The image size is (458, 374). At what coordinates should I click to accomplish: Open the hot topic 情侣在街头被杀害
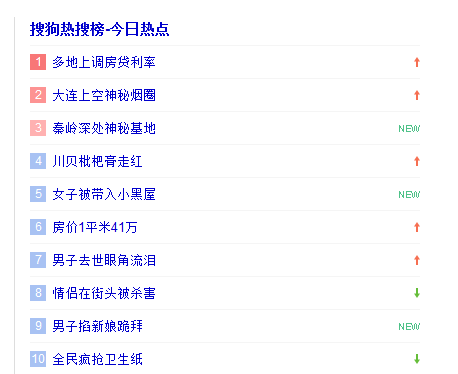(104, 293)
